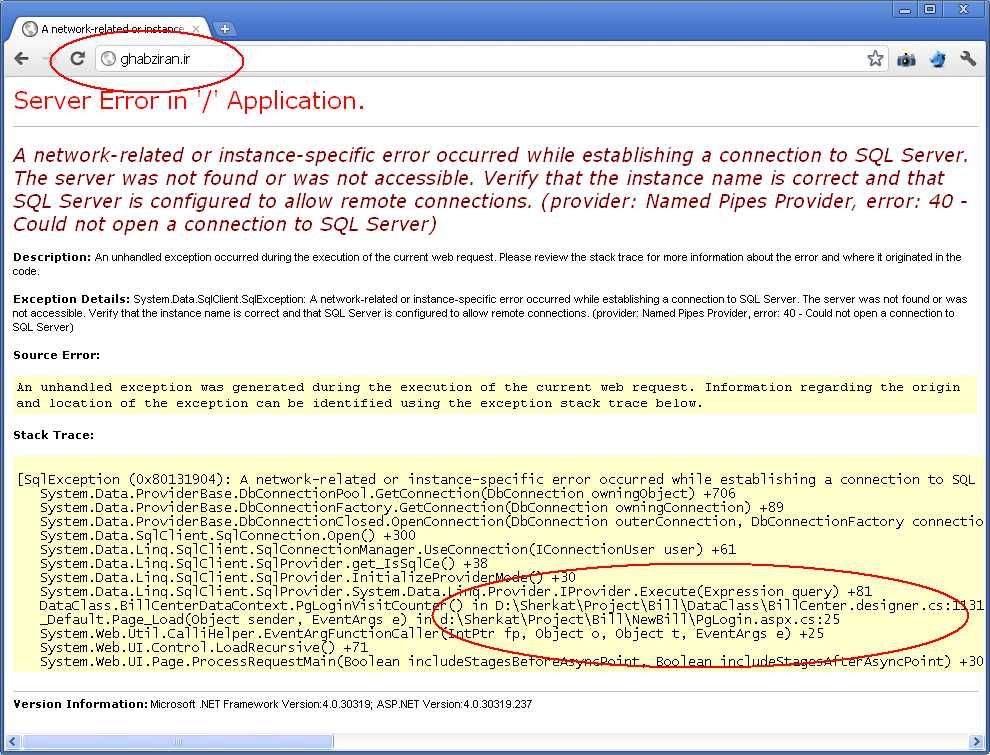Close the browser window

[x=963, y=9]
